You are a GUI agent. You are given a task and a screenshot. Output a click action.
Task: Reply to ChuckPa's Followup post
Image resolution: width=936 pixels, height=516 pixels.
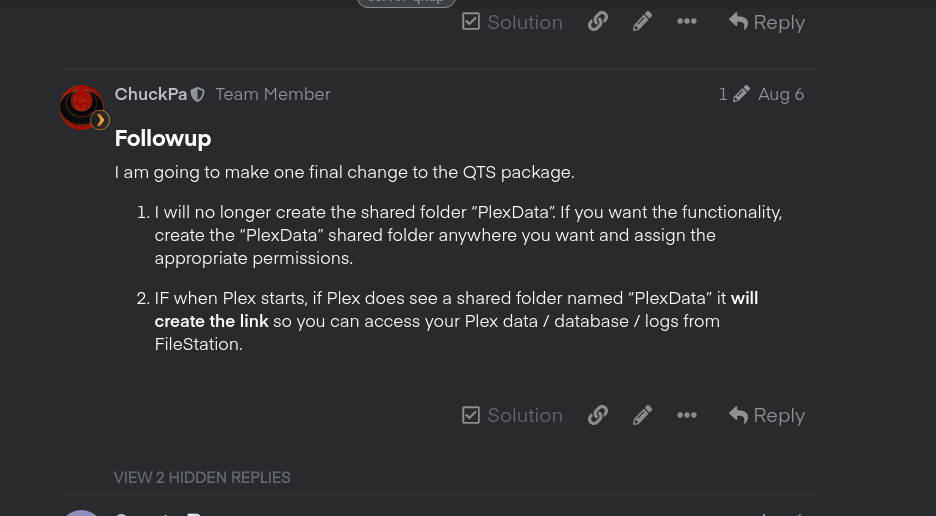coord(767,415)
